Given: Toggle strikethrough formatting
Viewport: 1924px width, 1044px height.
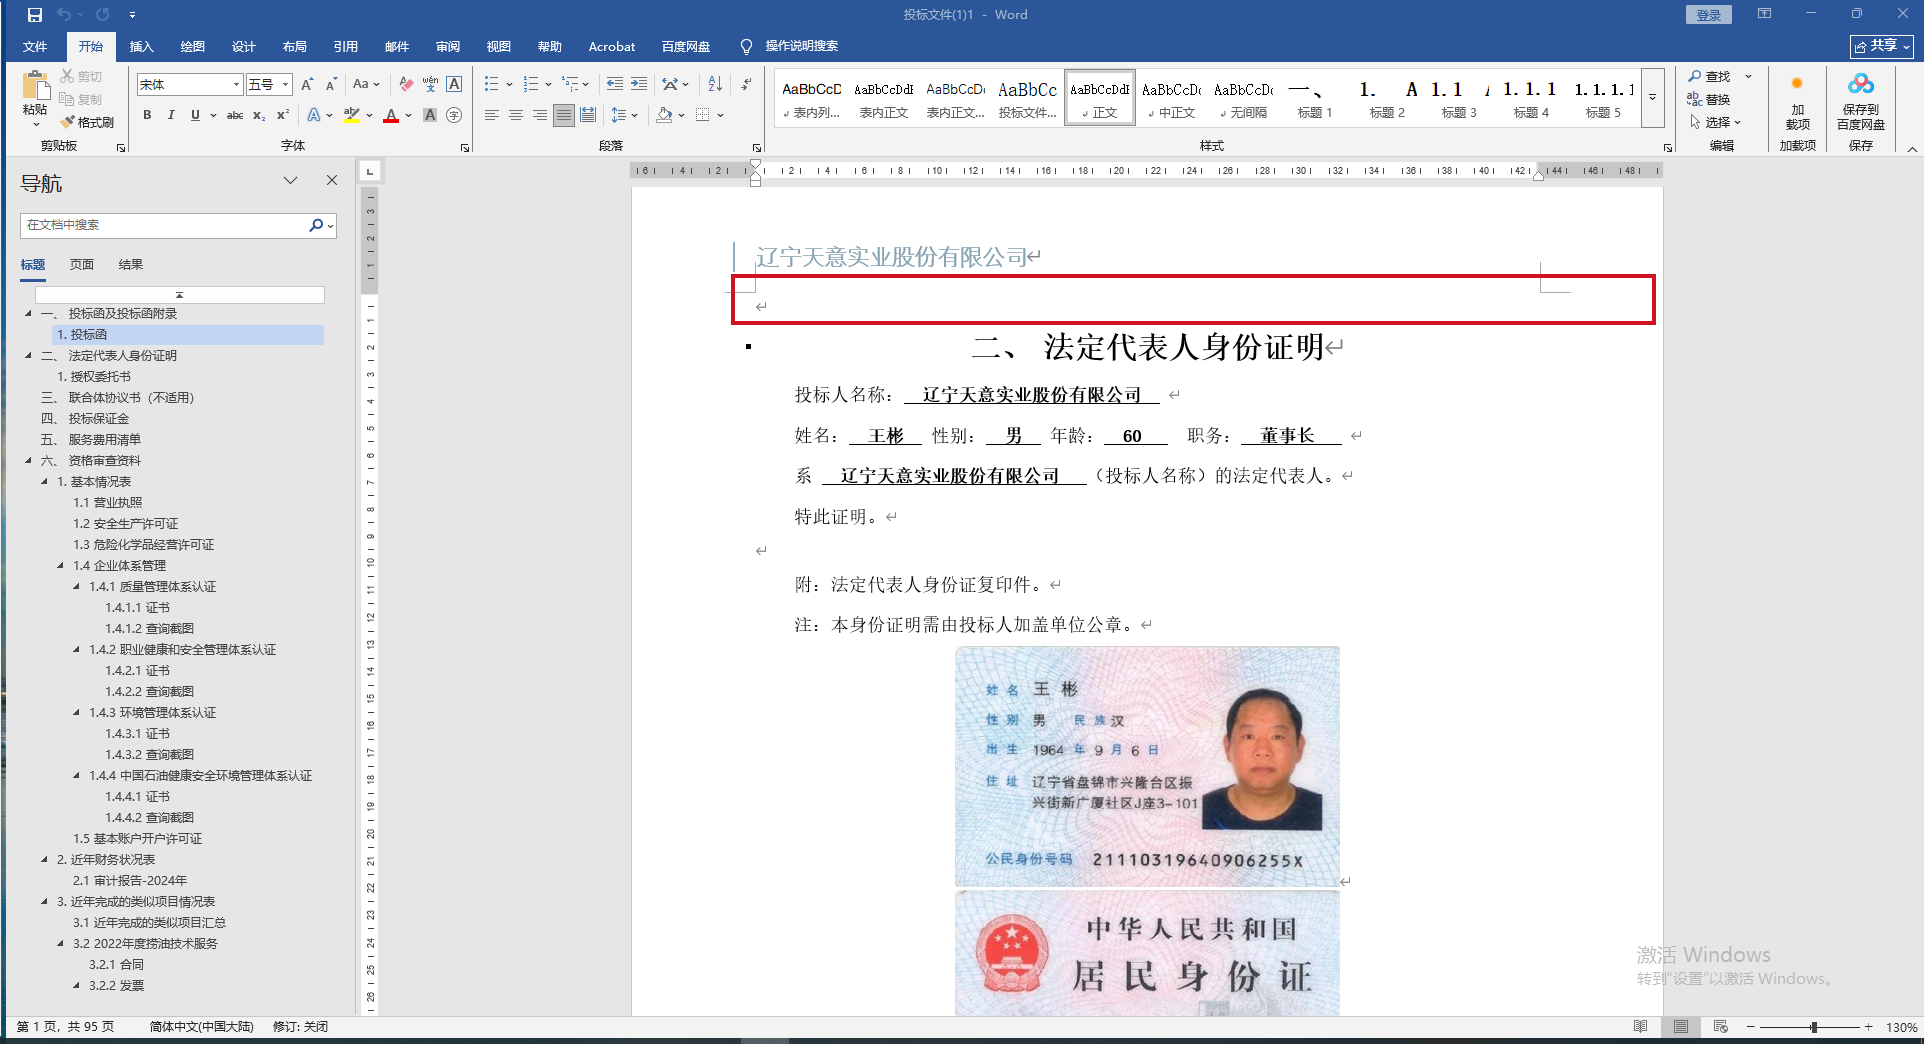Looking at the screenshot, I should point(235,115).
